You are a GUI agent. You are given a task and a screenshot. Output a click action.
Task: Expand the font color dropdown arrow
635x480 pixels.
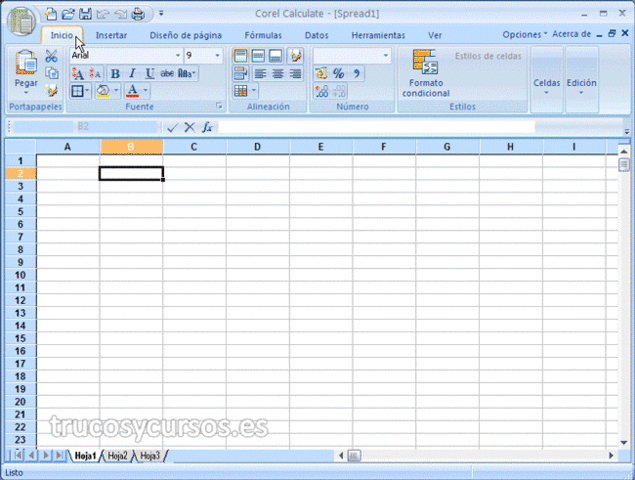145,90
